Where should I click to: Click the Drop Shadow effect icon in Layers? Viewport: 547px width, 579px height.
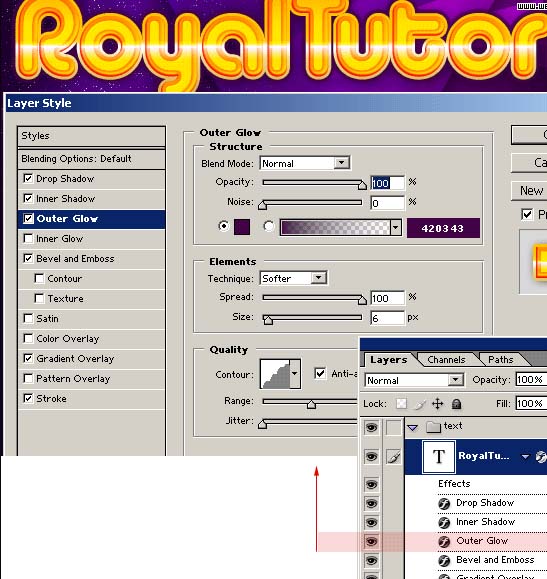pos(444,504)
